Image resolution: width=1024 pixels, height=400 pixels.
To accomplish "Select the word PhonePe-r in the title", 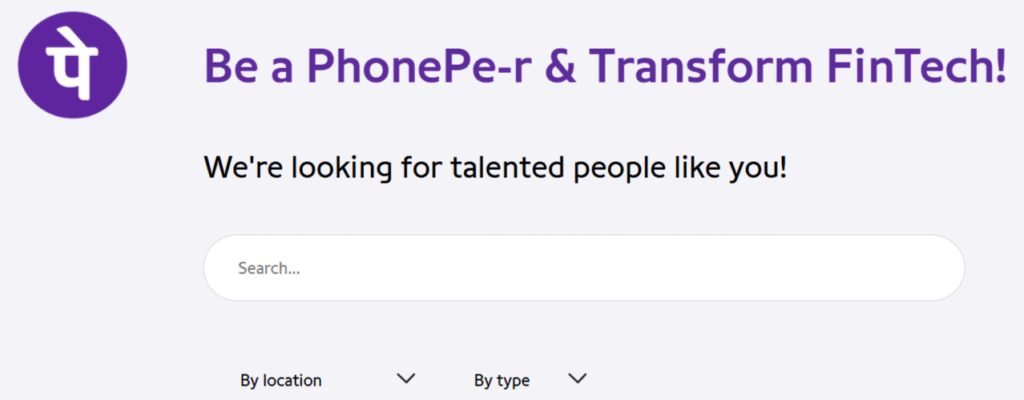I will (x=418, y=67).
